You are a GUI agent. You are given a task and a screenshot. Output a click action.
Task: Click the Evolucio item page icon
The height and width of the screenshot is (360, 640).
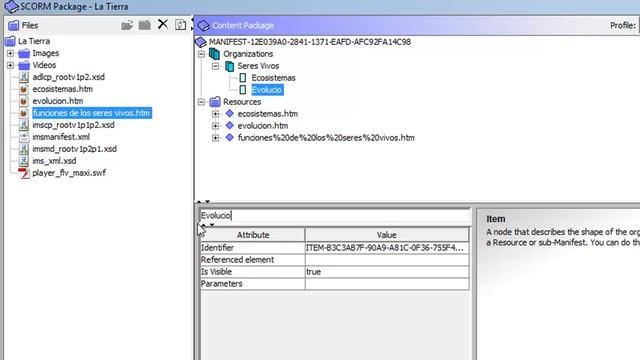click(243, 89)
